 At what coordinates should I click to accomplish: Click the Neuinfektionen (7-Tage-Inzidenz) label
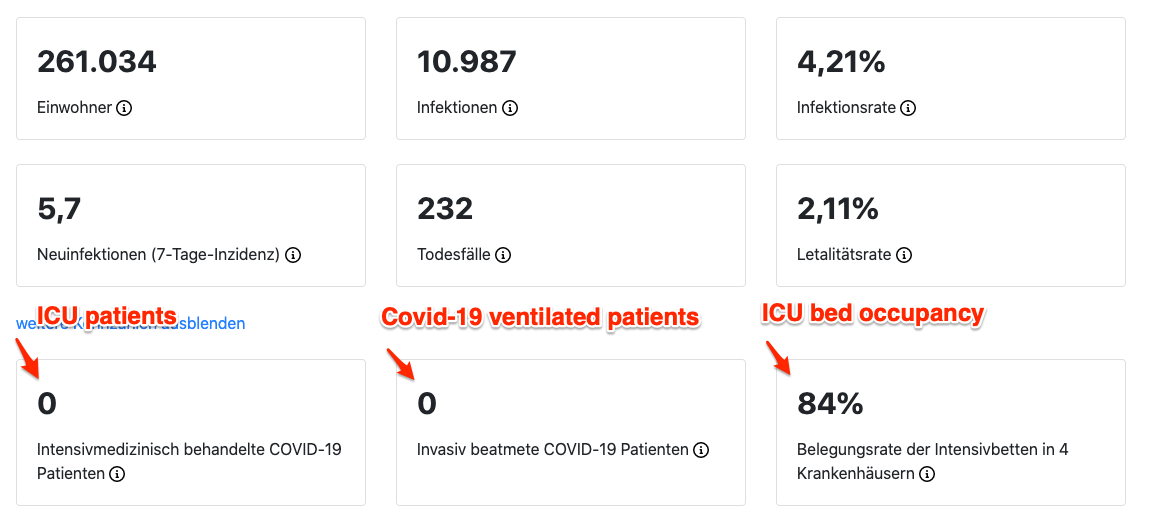pyautogui.click(x=158, y=255)
